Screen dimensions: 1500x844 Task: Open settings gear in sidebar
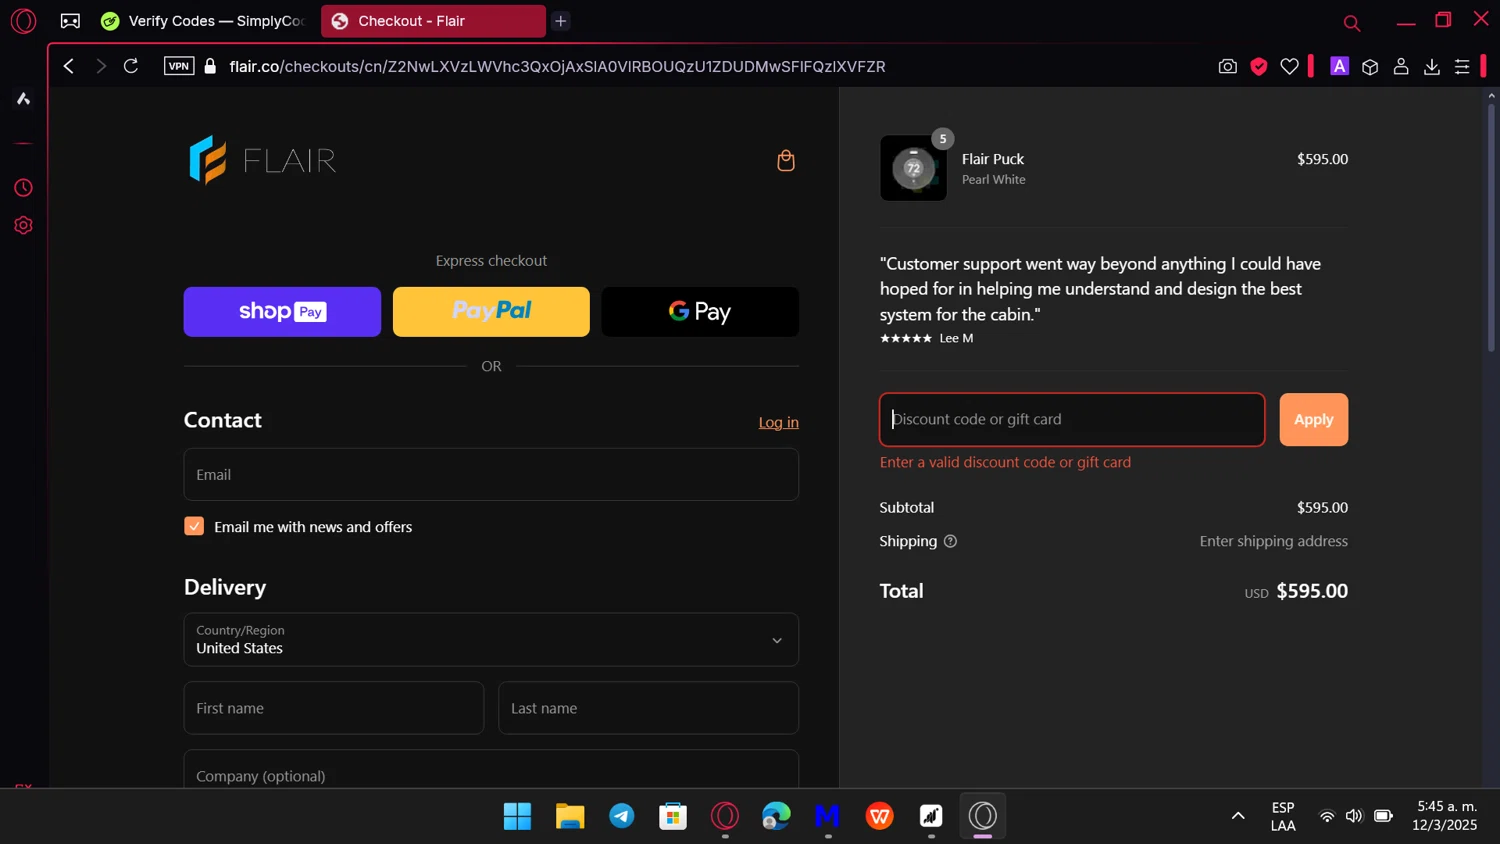click(x=23, y=226)
